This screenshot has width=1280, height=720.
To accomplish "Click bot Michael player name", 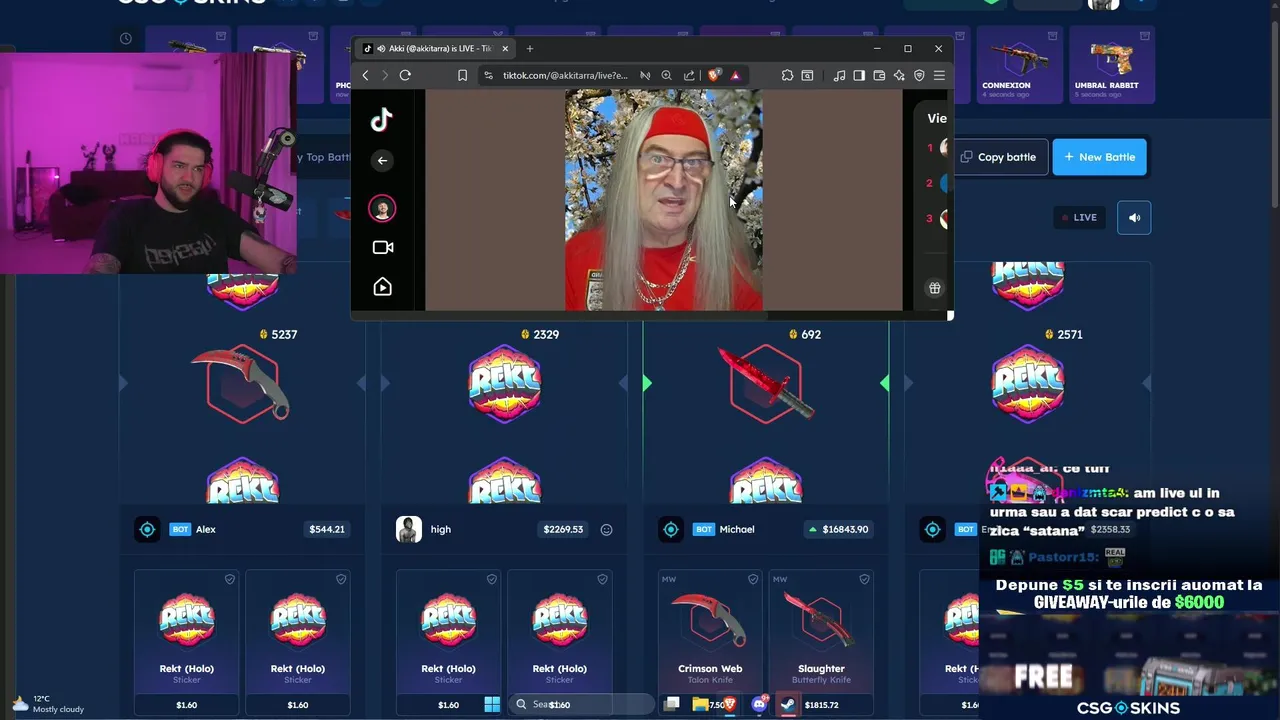I will pyautogui.click(x=737, y=529).
